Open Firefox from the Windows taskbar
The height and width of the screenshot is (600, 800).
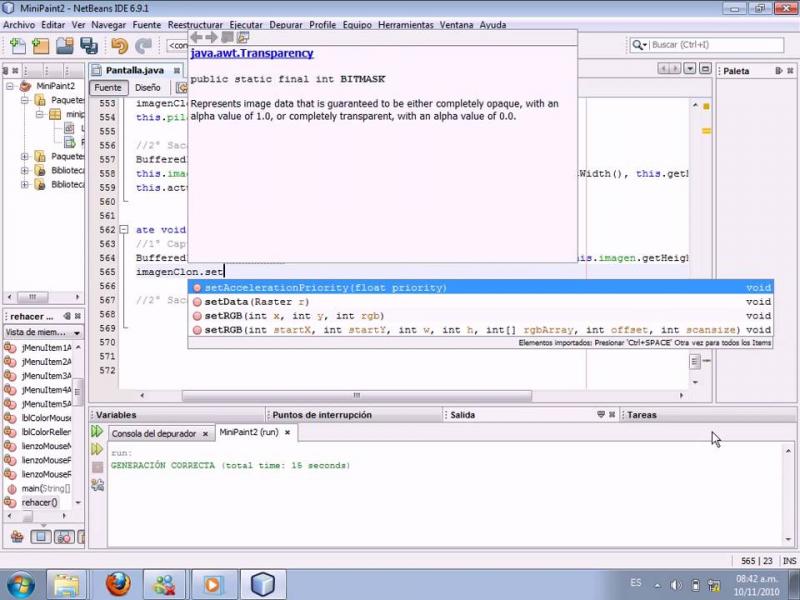click(x=118, y=583)
